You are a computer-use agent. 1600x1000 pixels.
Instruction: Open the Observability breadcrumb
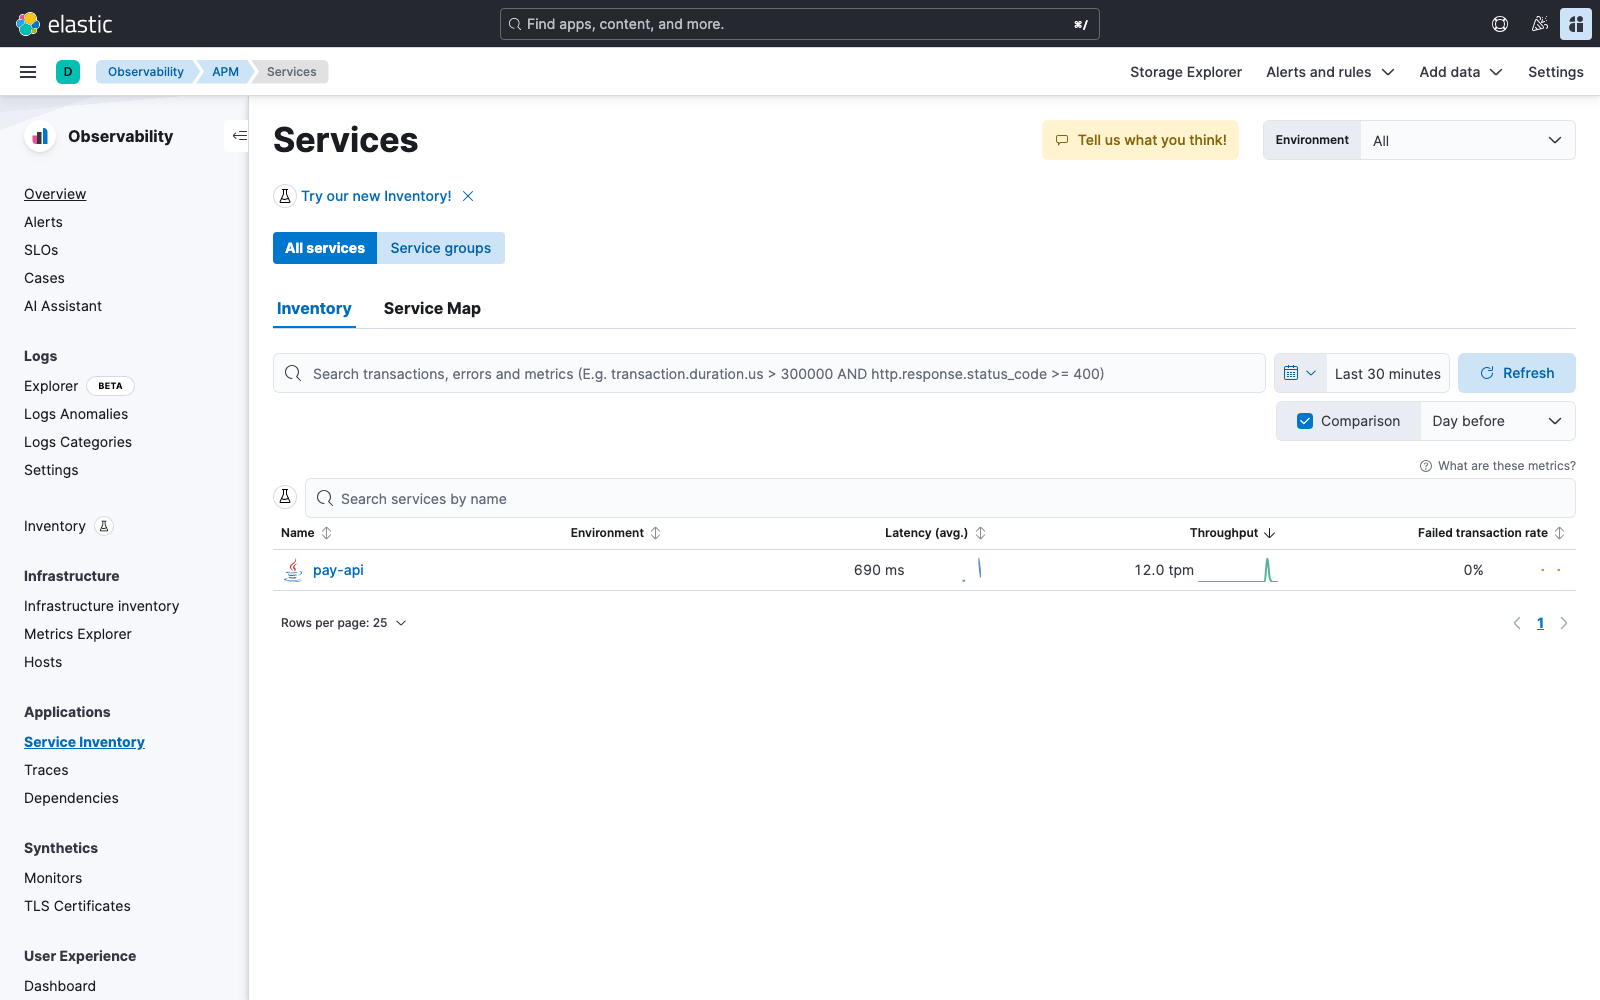tap(146, 72)
